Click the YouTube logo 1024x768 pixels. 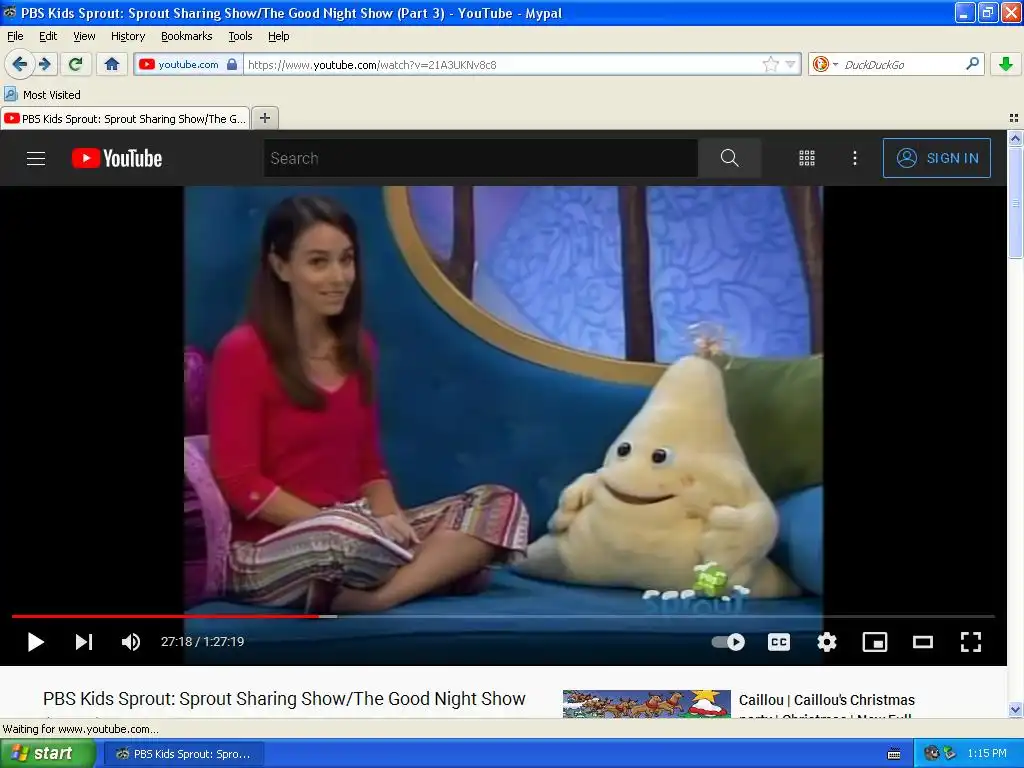(117, 158)
